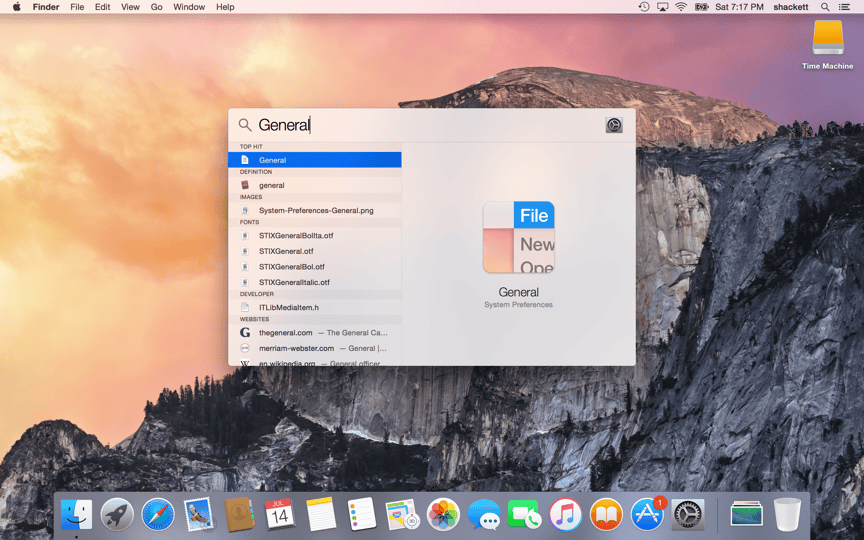
Task: Open the Finder menu
Action: coord(46,7)
